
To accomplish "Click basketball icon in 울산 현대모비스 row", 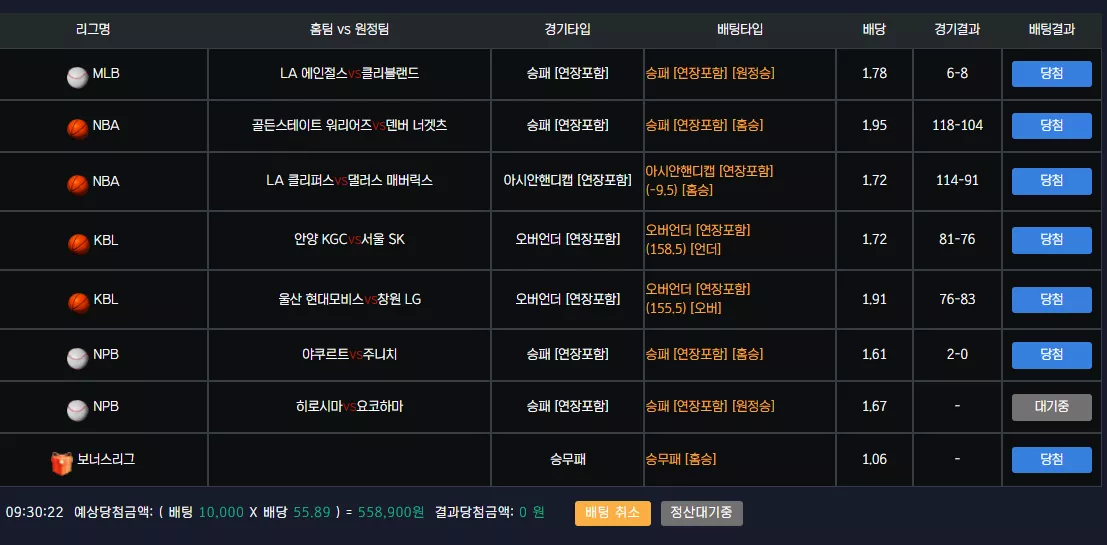I will click(x=78, y=302).
